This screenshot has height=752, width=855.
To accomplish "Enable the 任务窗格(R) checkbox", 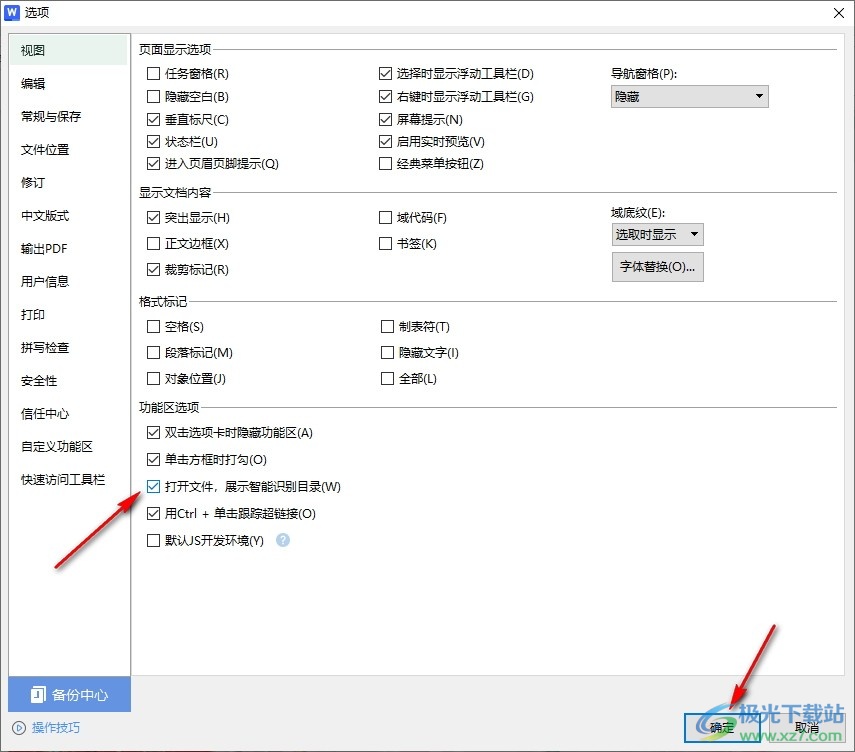I will coord(154,73).
